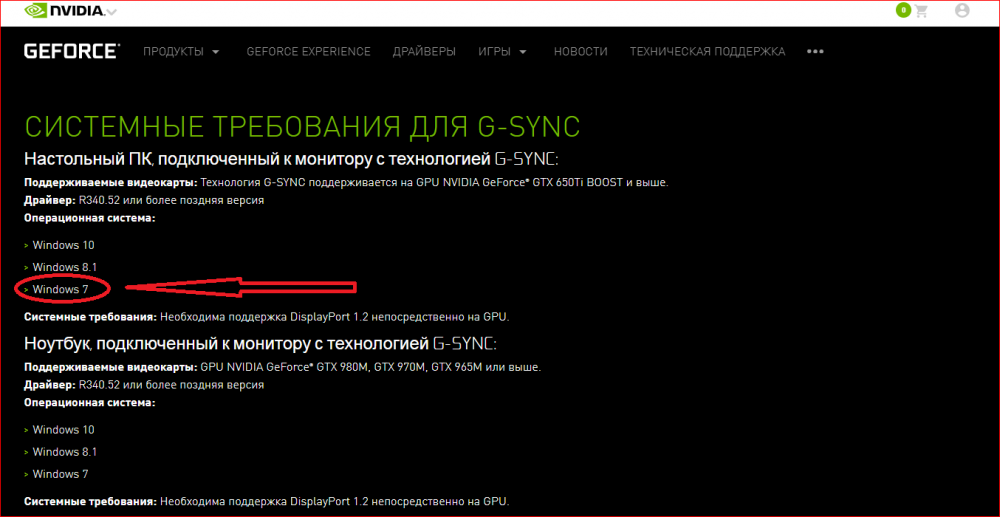
Task: Click desktop 'DisplayPort 1.2' requirement line
Action: tap(267, 316)
